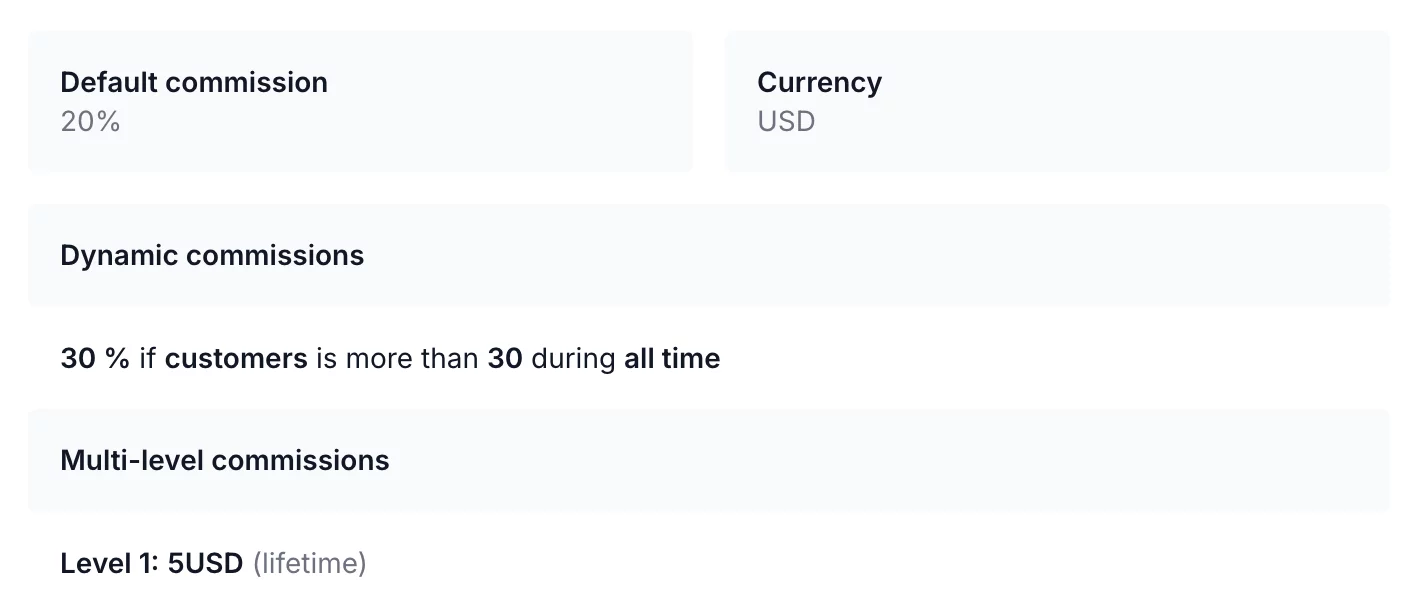Select the USD currency value
The image size is (1420, 612).
[786, 122]
